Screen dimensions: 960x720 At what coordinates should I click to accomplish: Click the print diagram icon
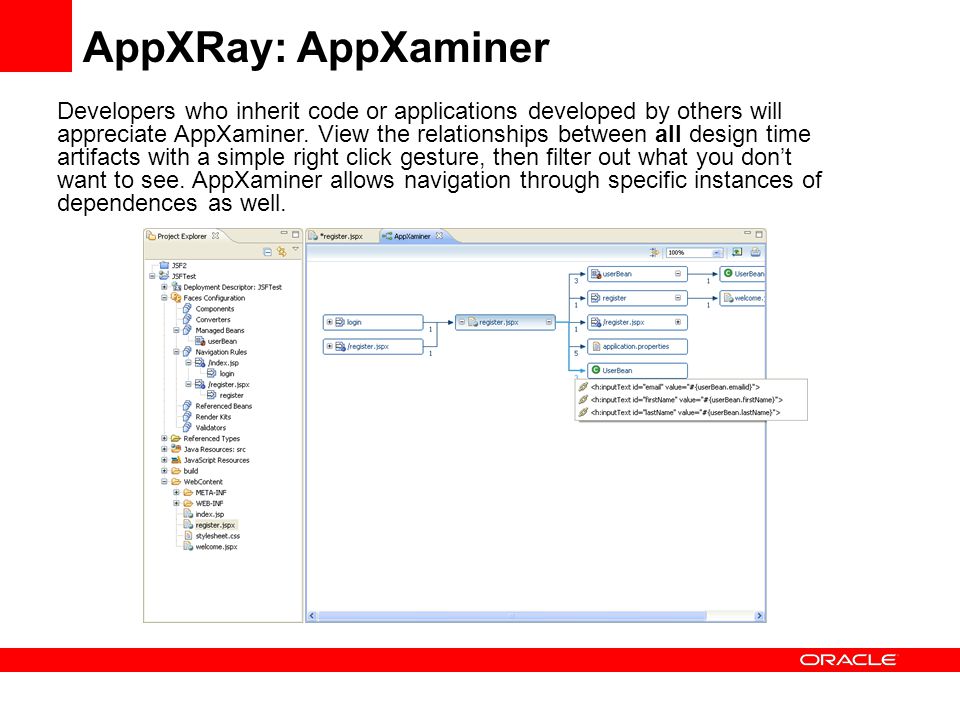(756, 252)
